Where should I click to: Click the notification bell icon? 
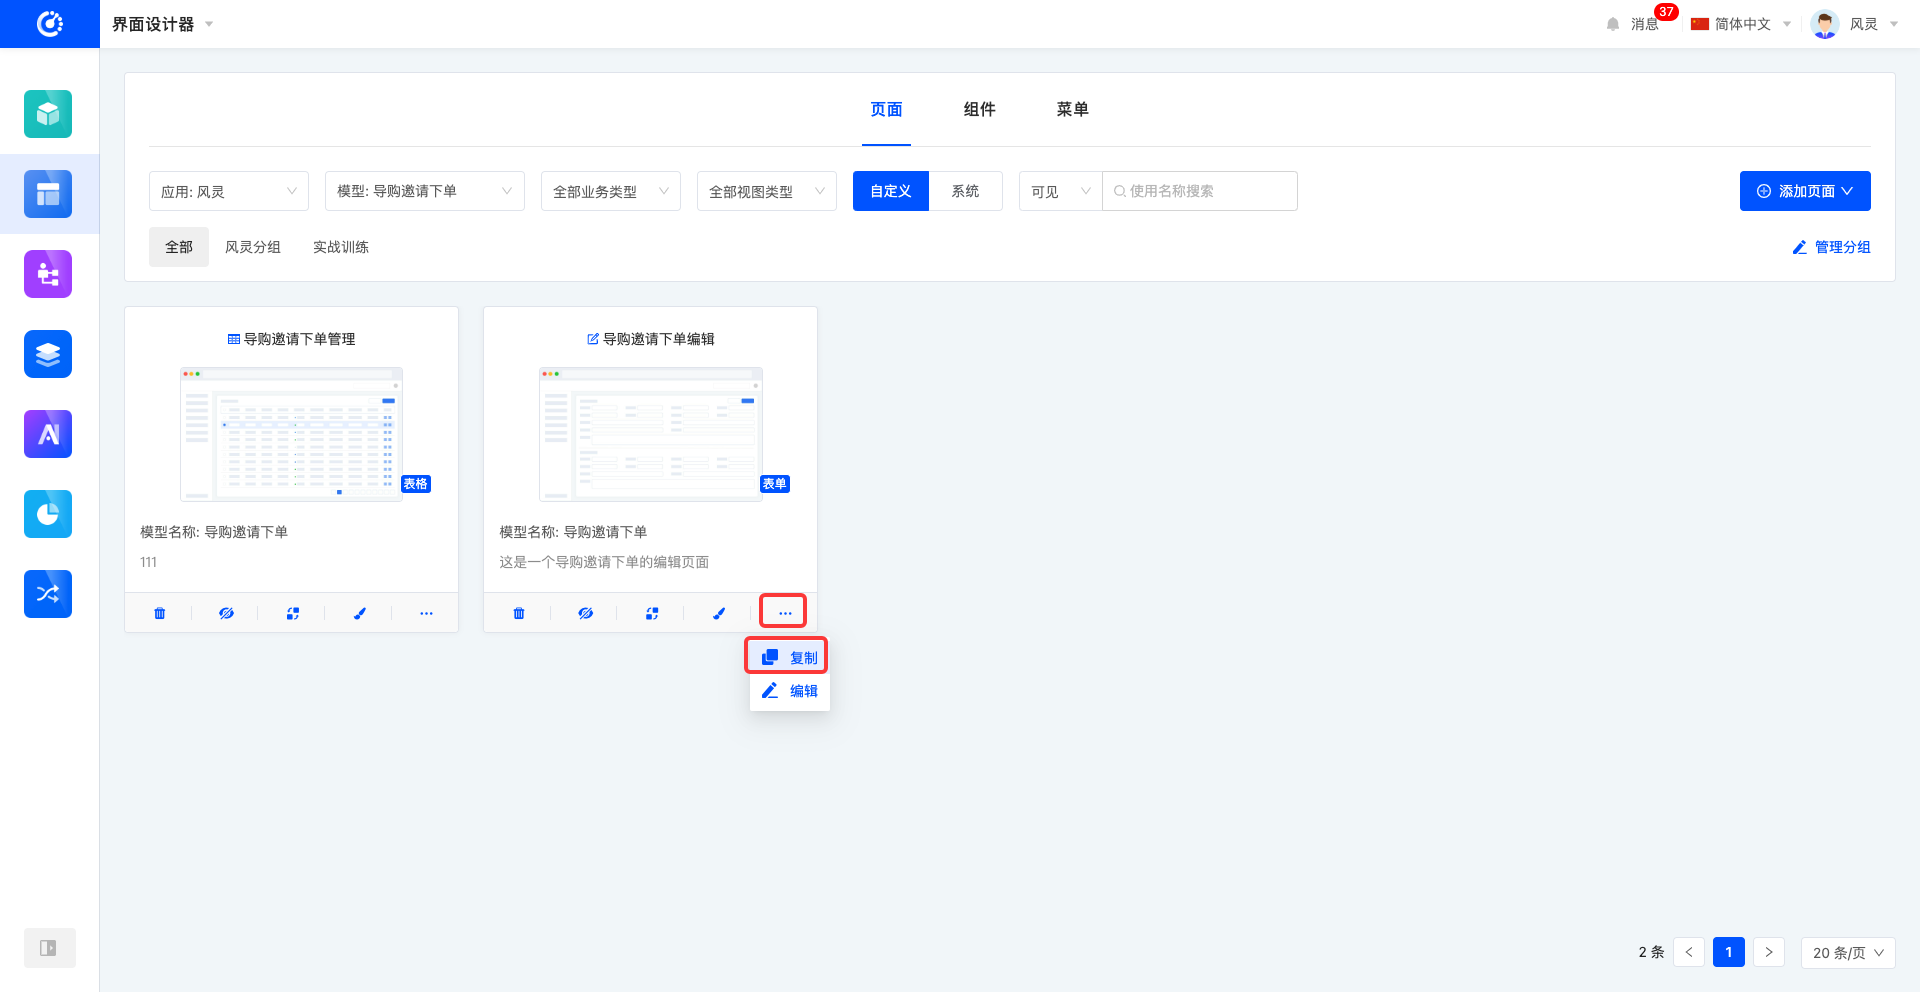pyautogui.click(x=1612, y=24)
